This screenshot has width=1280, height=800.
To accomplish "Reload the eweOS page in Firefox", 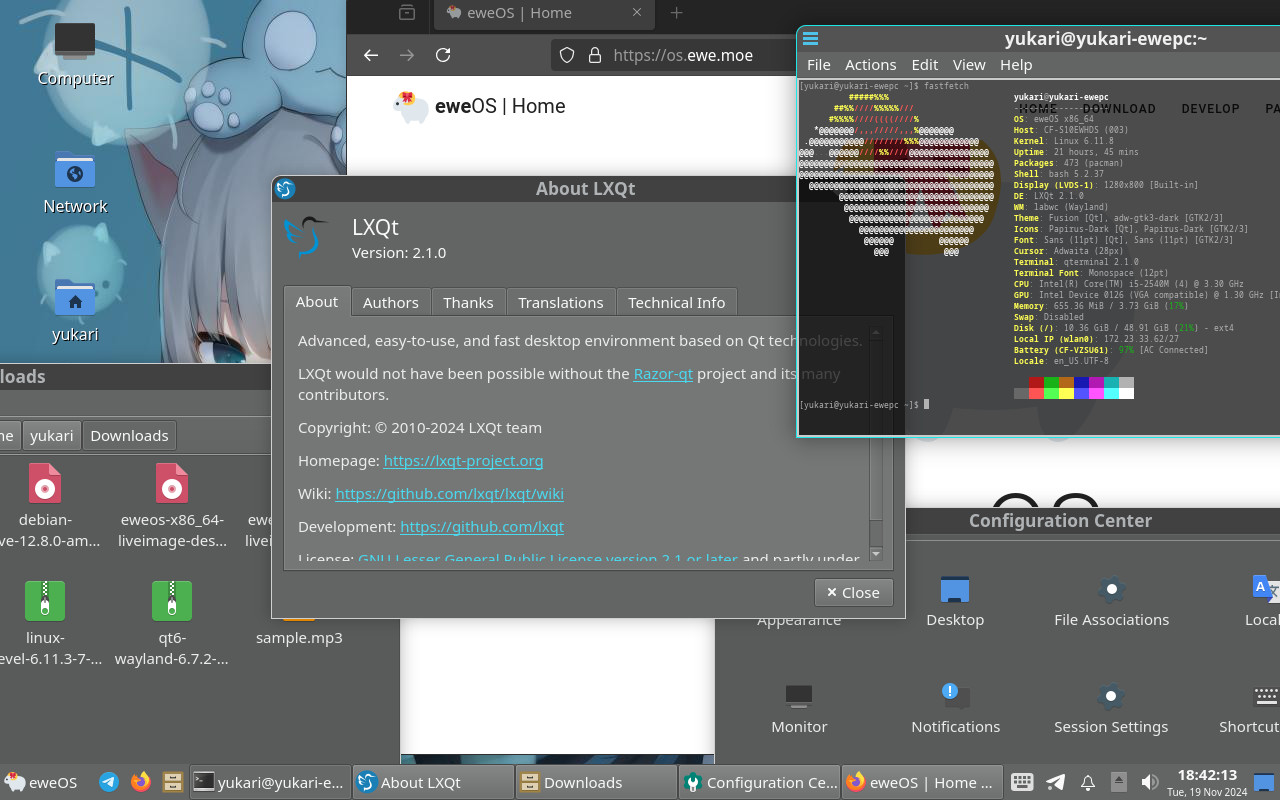I will tap(443, 55).
